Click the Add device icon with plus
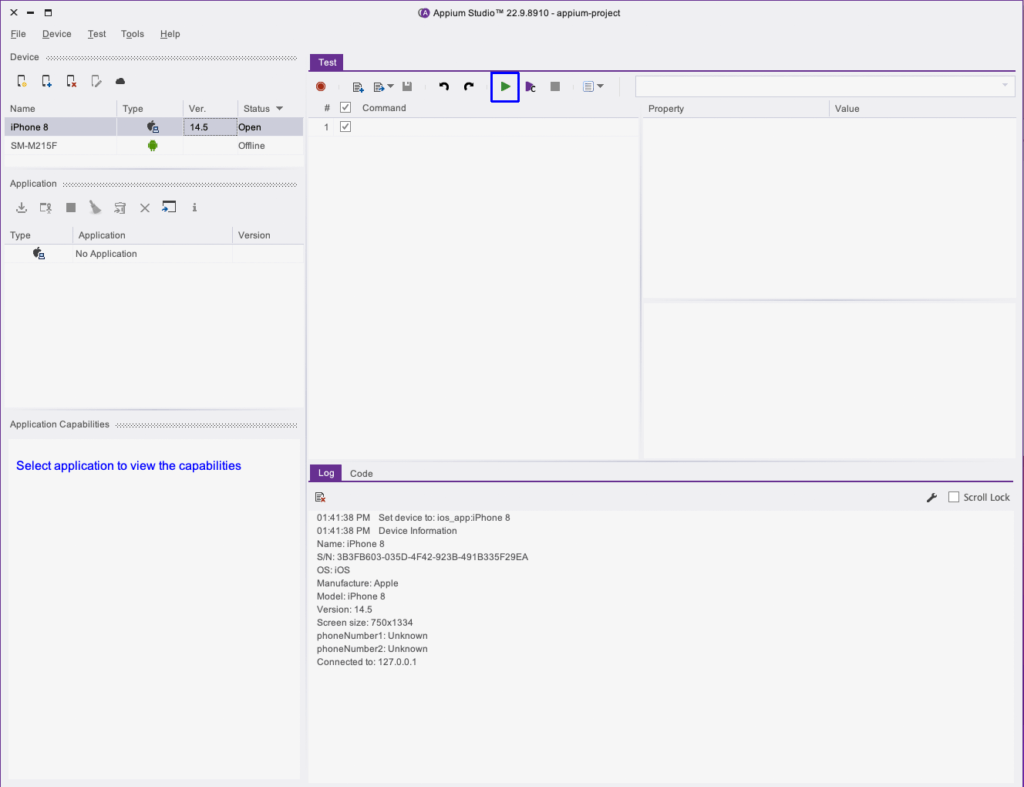 (x=46, y=81)
